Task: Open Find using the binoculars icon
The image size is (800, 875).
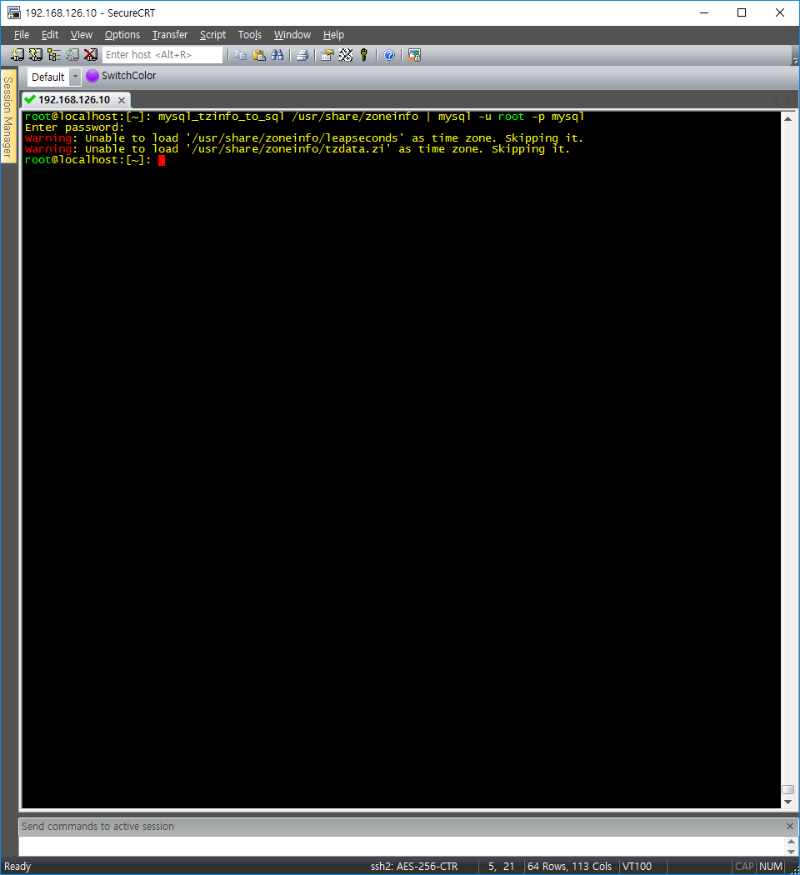Action: 277,55
